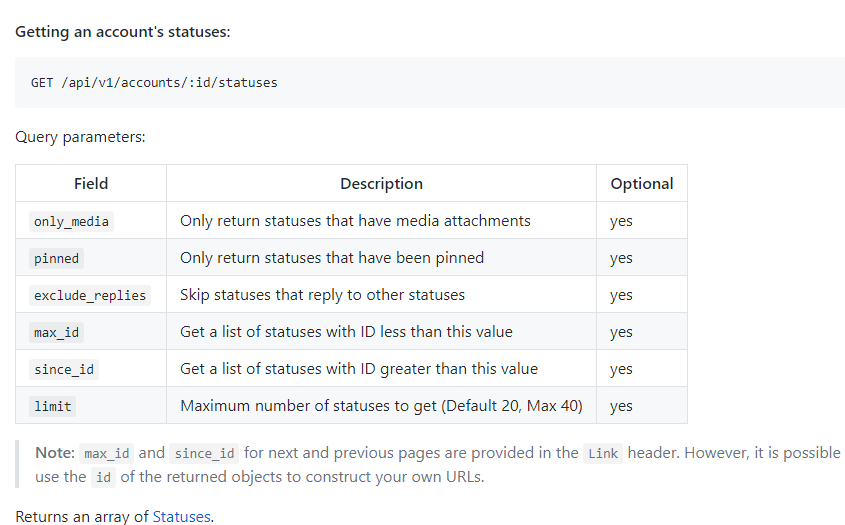Open the Statuses link
845x525 pixels.
(181, 517)
